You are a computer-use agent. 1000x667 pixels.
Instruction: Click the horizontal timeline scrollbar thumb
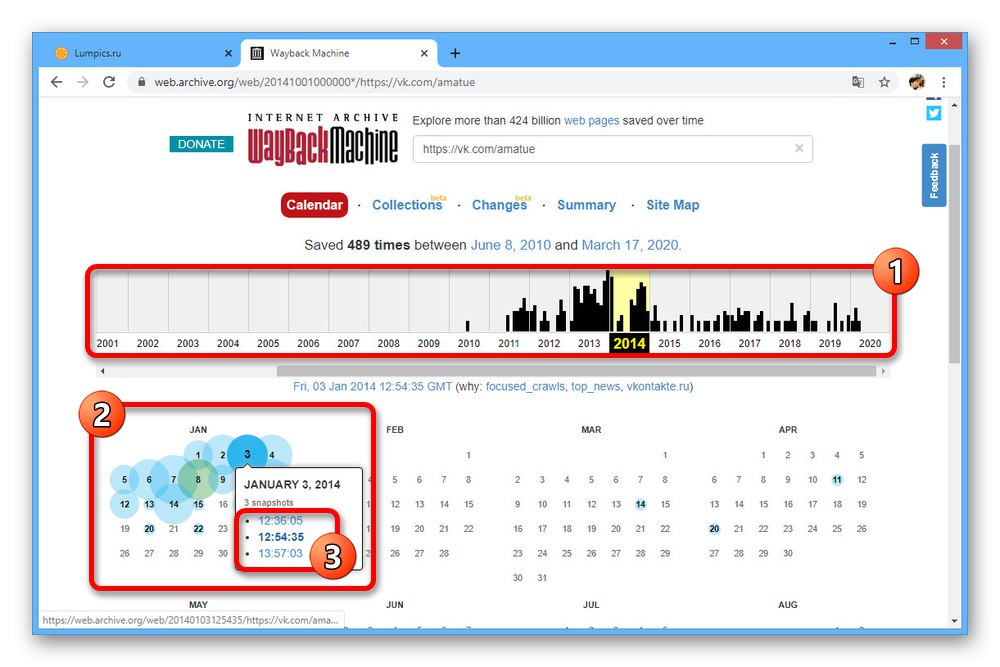(576, 370)
